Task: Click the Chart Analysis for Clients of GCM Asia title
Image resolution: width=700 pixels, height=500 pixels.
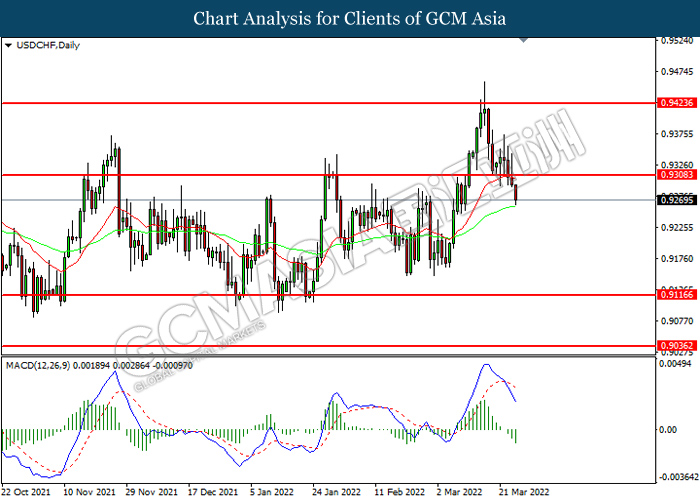Action: tap(350, 19)
